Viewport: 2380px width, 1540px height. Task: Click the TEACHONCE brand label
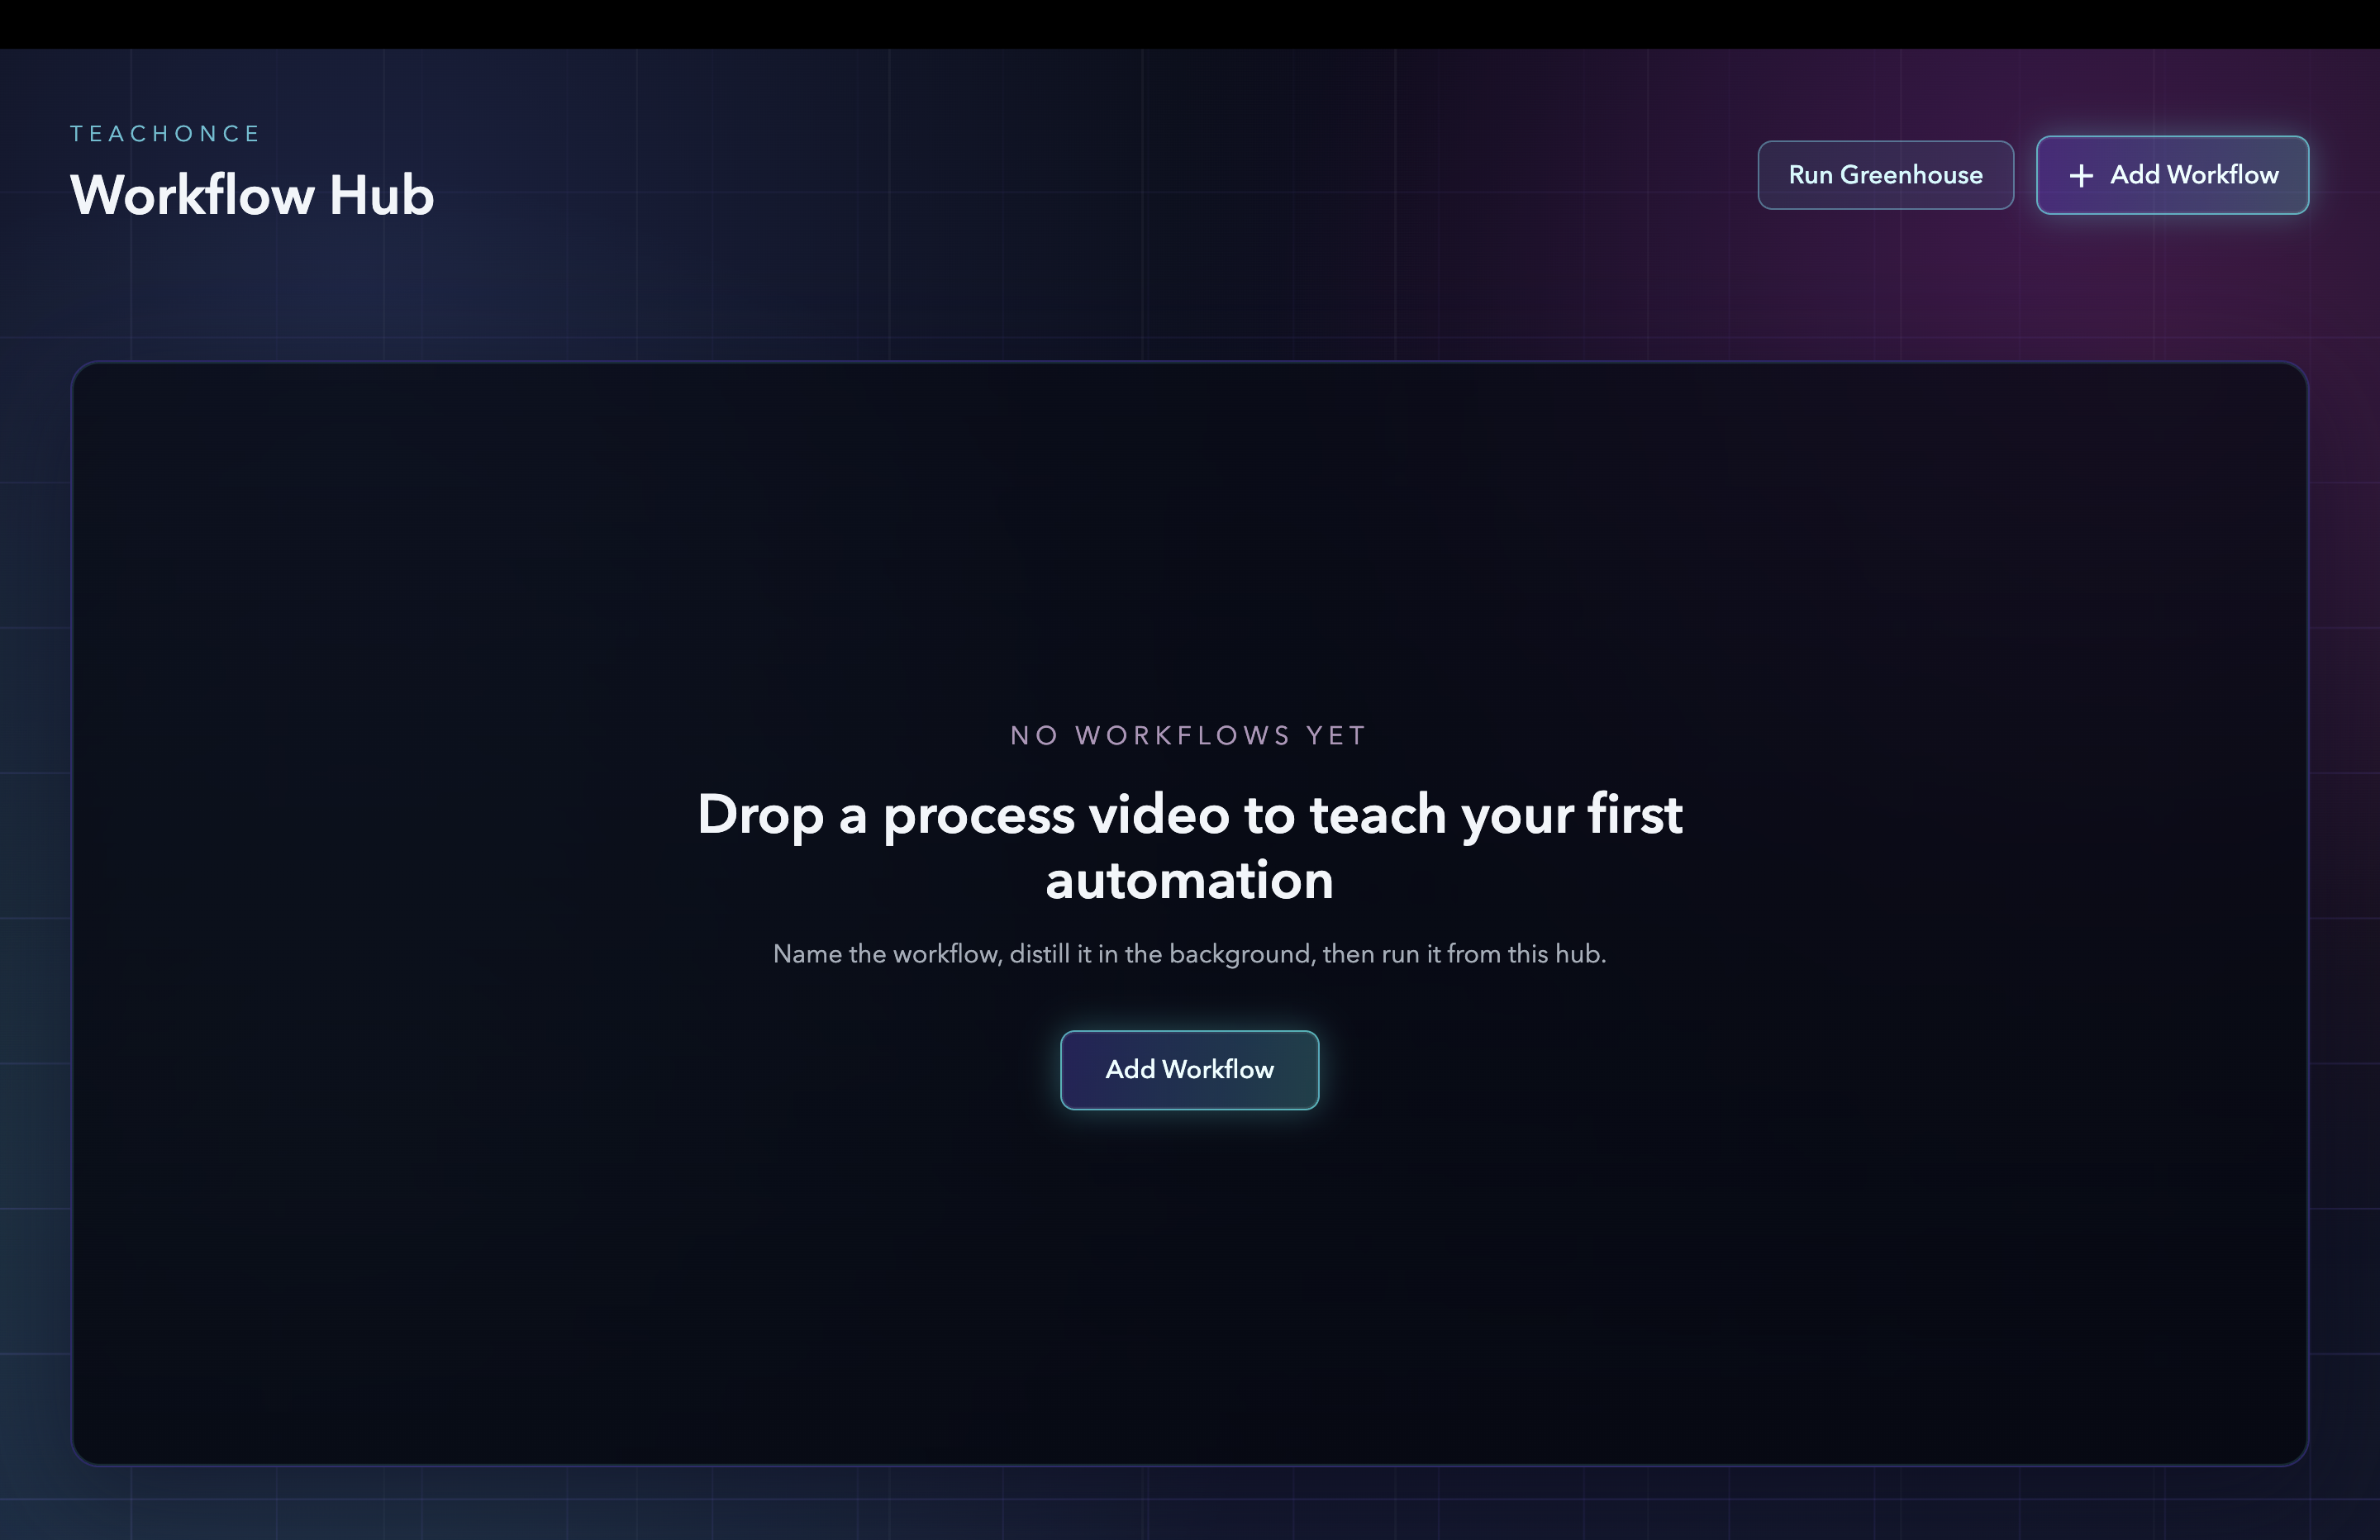(x=165, y=134)
